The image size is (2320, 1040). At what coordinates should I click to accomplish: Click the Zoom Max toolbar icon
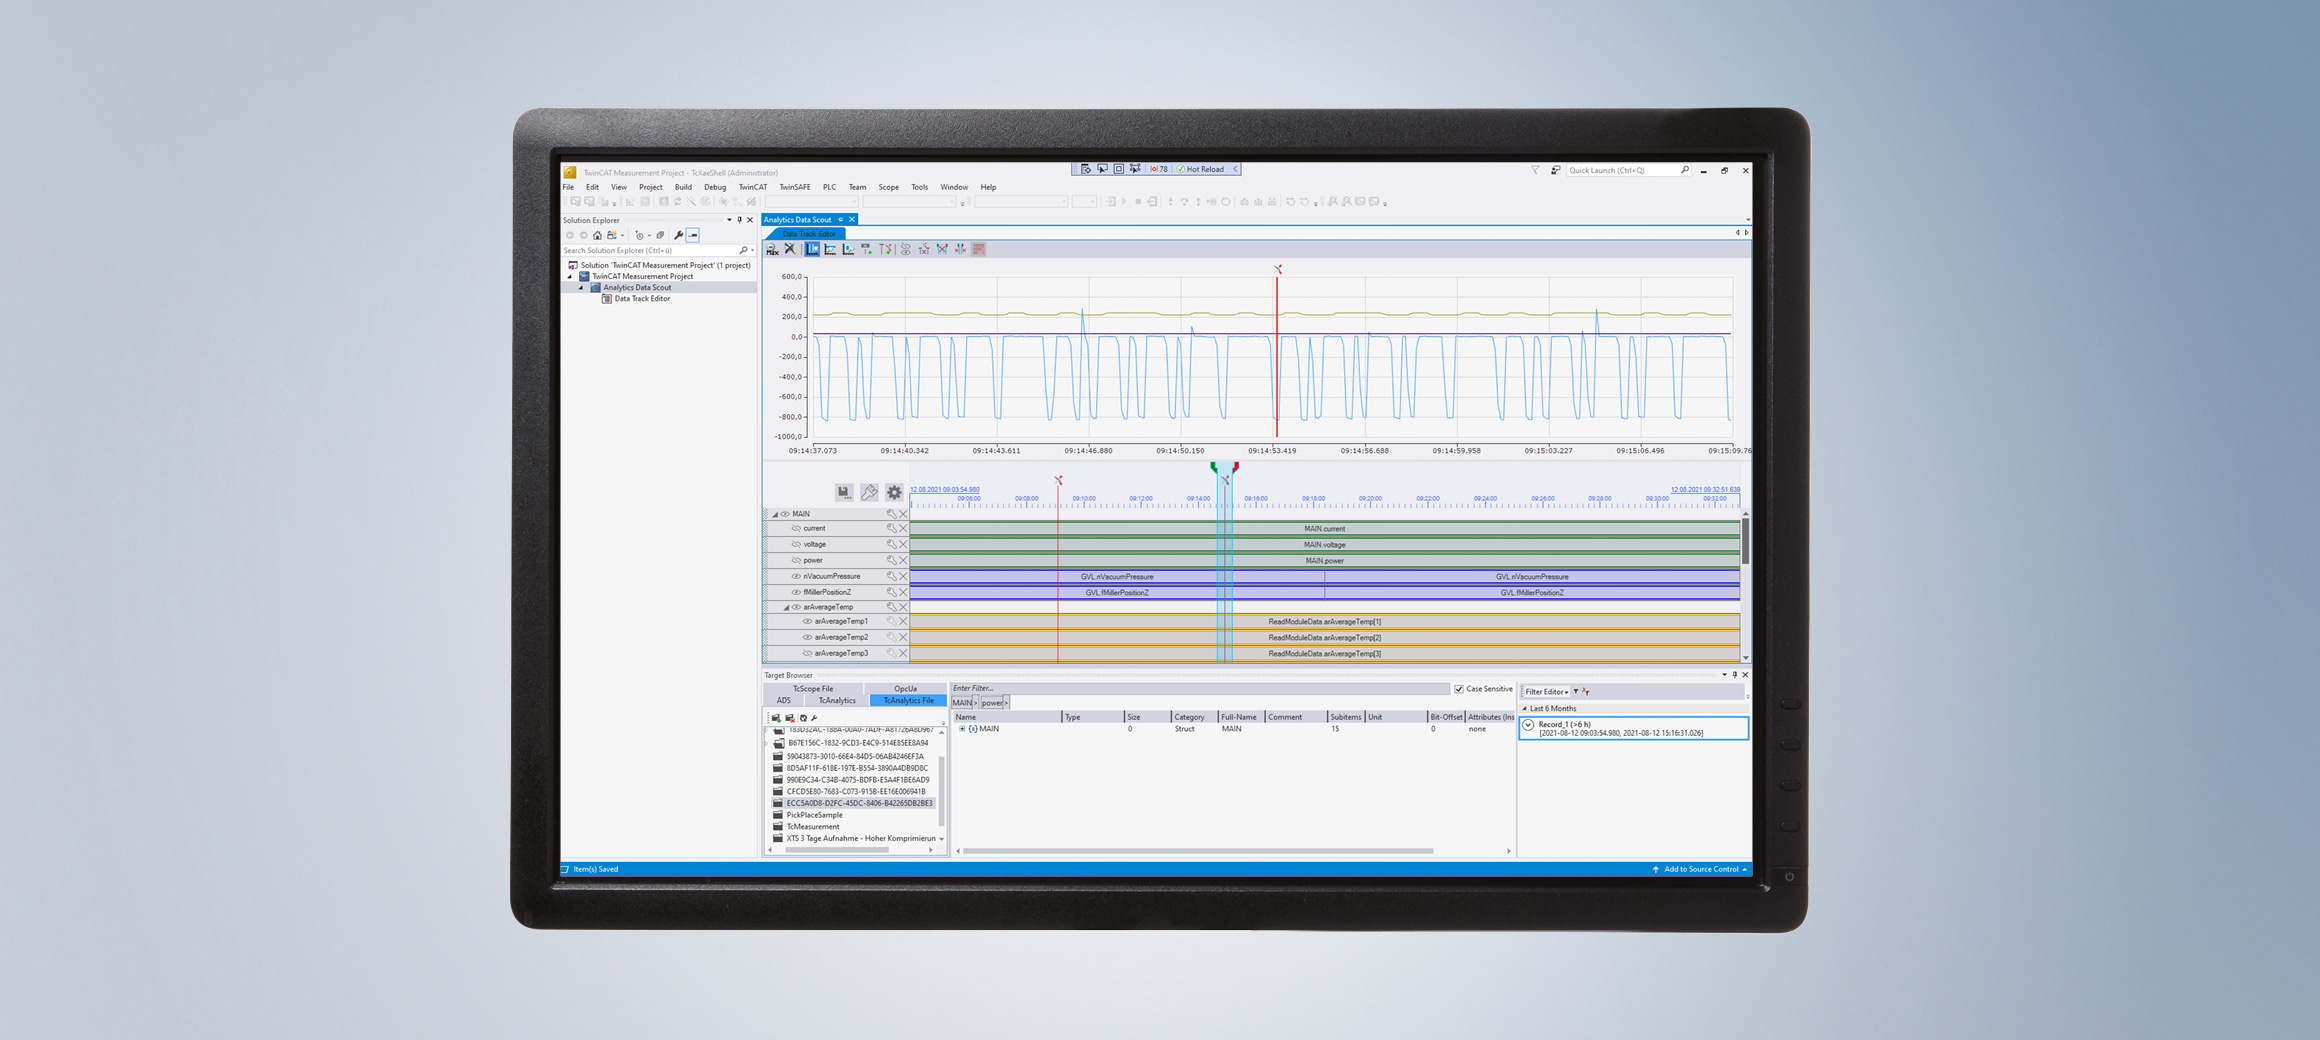pos(772,249)
